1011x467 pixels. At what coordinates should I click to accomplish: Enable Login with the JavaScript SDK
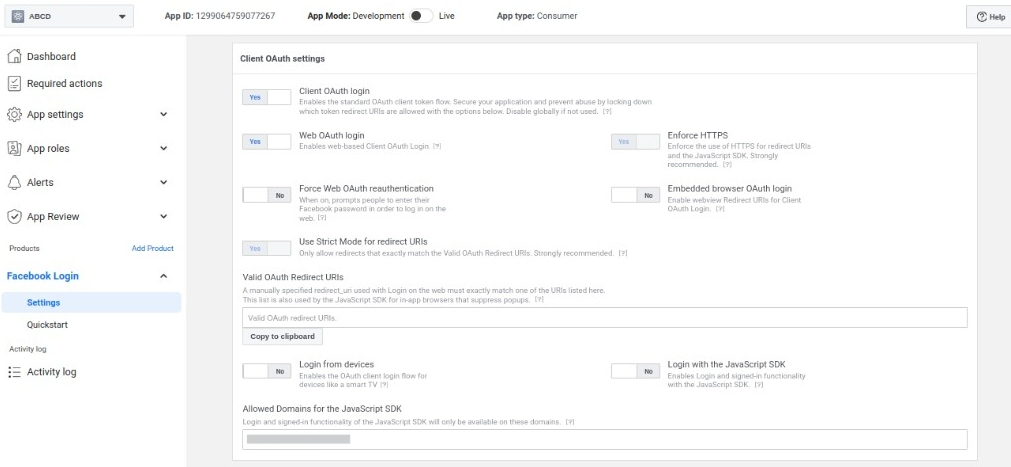coord(635,371)
